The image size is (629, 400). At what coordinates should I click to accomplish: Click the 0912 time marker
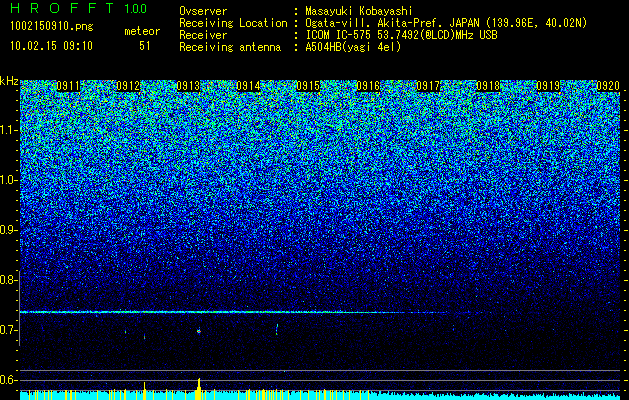click(x=128, y=86)
